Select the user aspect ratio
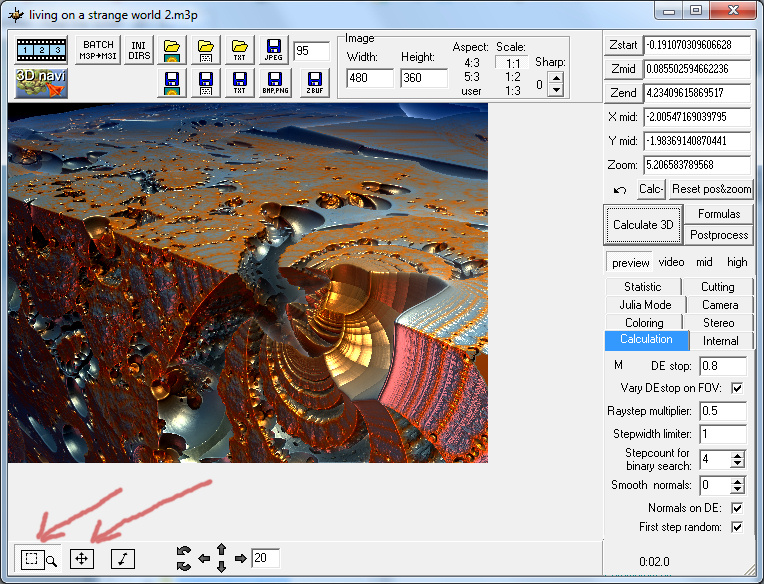Screen dimensions: 764x584 tap(471, 91)
